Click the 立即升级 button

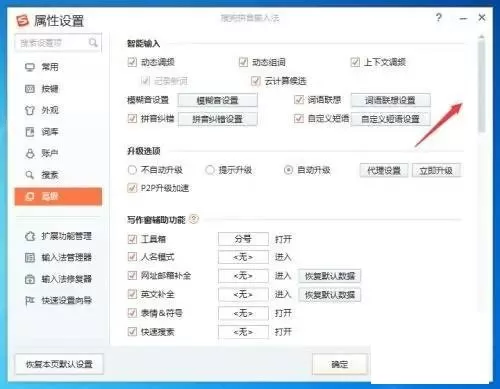(x=436, y=171)
